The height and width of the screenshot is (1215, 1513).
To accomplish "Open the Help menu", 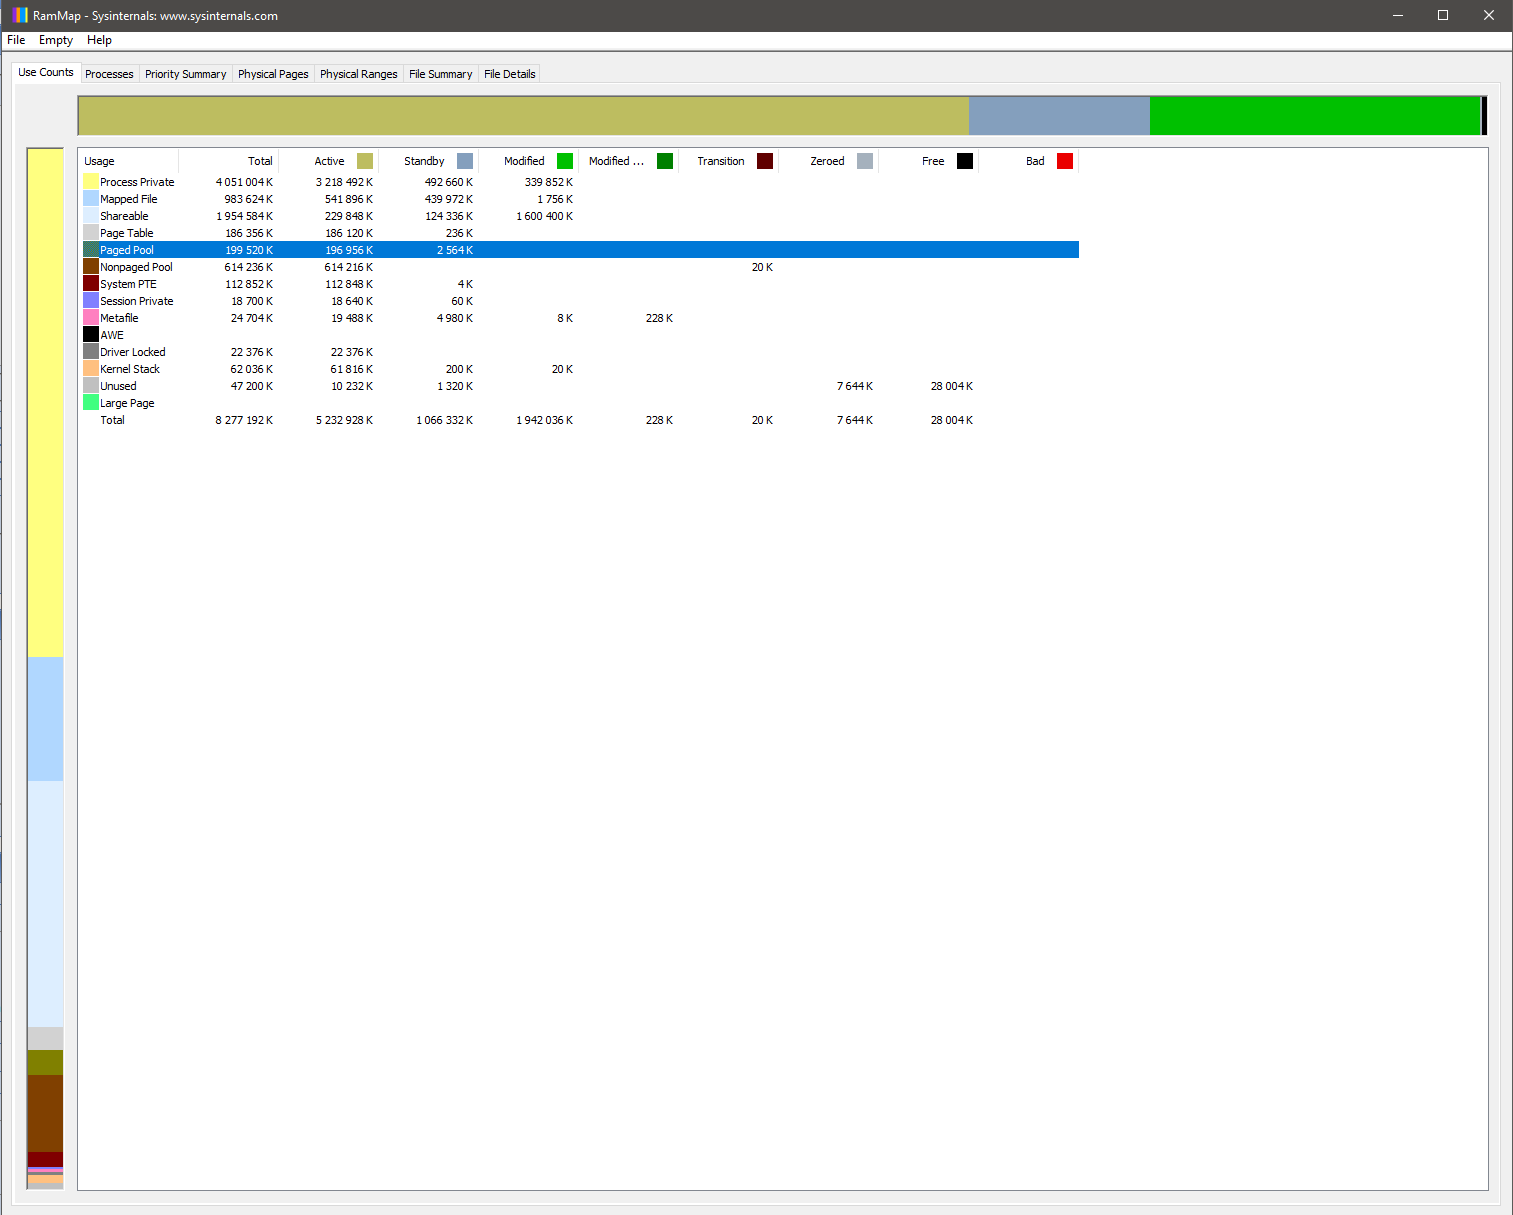I will pyautogui.click(x=99, y=40).
